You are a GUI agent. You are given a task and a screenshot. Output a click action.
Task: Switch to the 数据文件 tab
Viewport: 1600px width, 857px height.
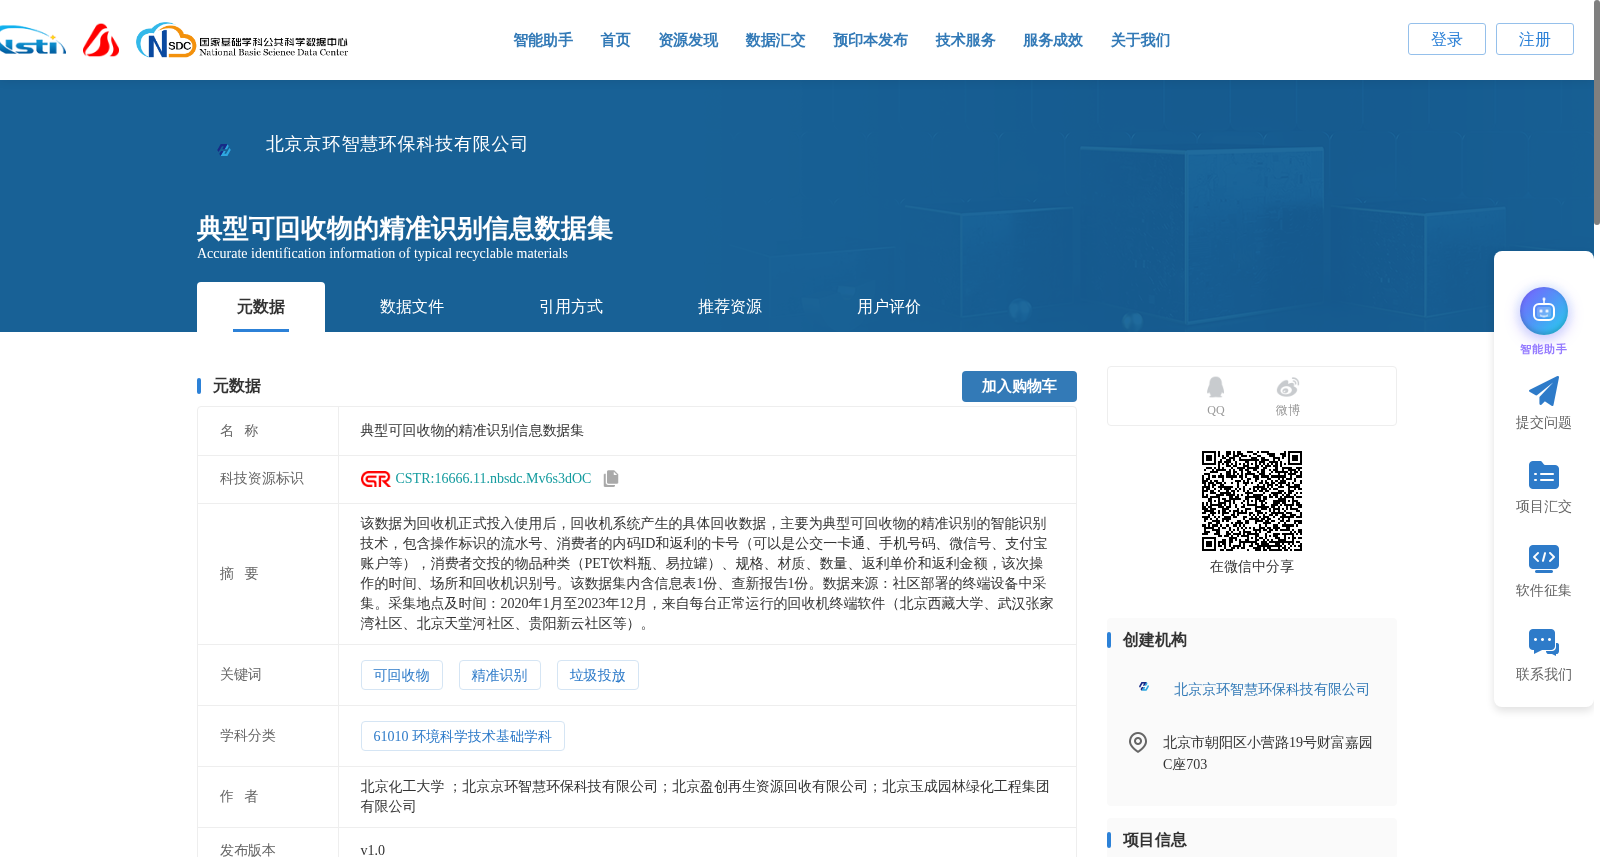(412, 307)
